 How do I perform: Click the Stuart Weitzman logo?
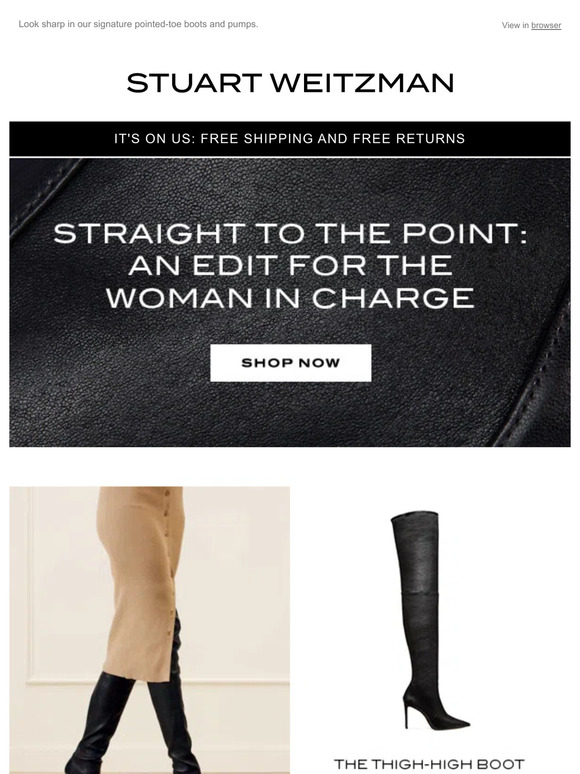tap(290, 83)
